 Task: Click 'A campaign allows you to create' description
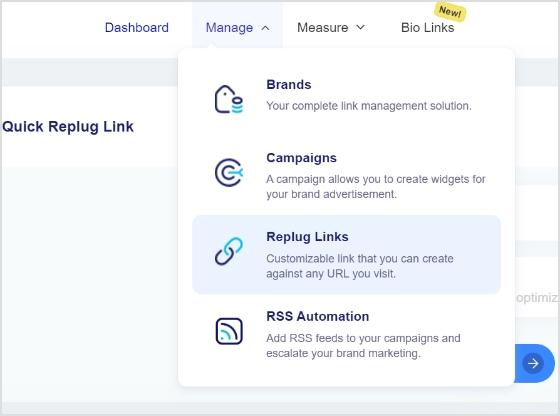(376, 186)
